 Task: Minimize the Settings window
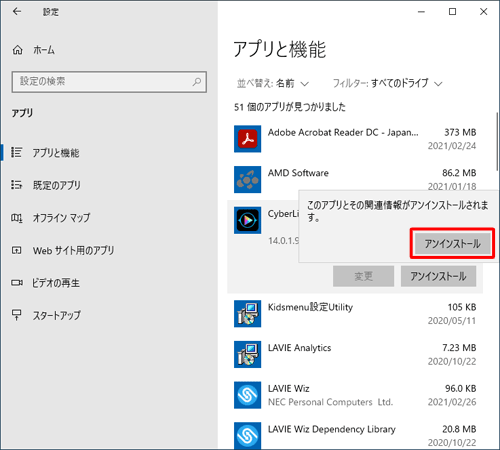[x=421, y=12]
